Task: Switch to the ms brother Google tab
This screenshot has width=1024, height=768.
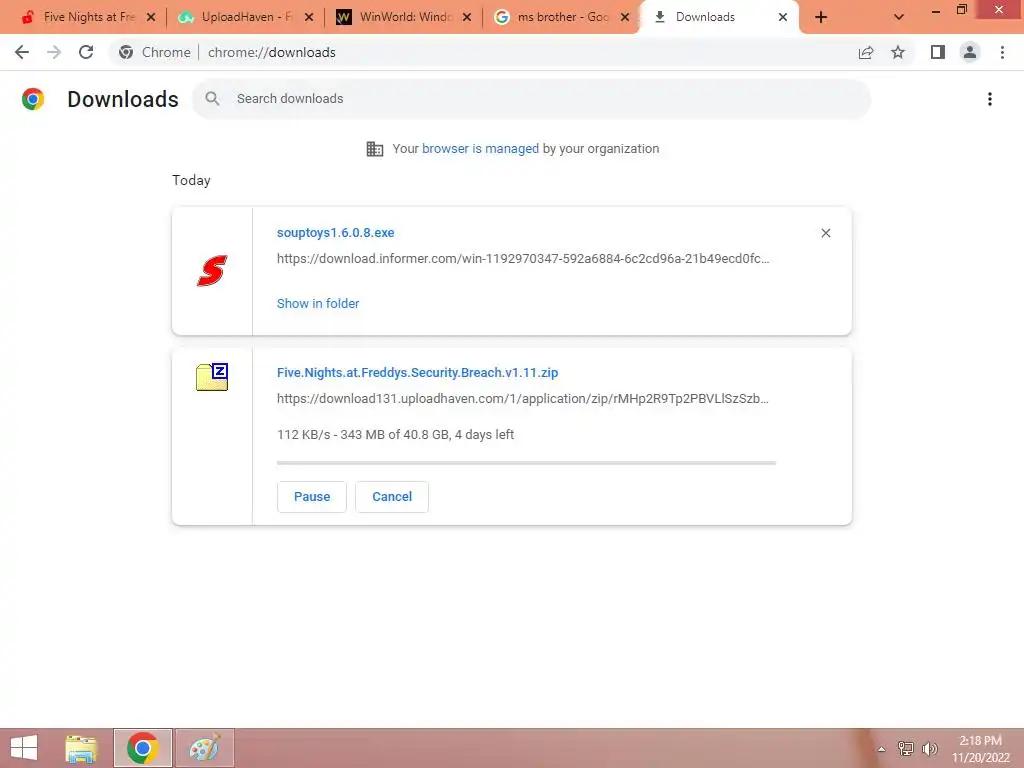Action: [x=560, y=17]
